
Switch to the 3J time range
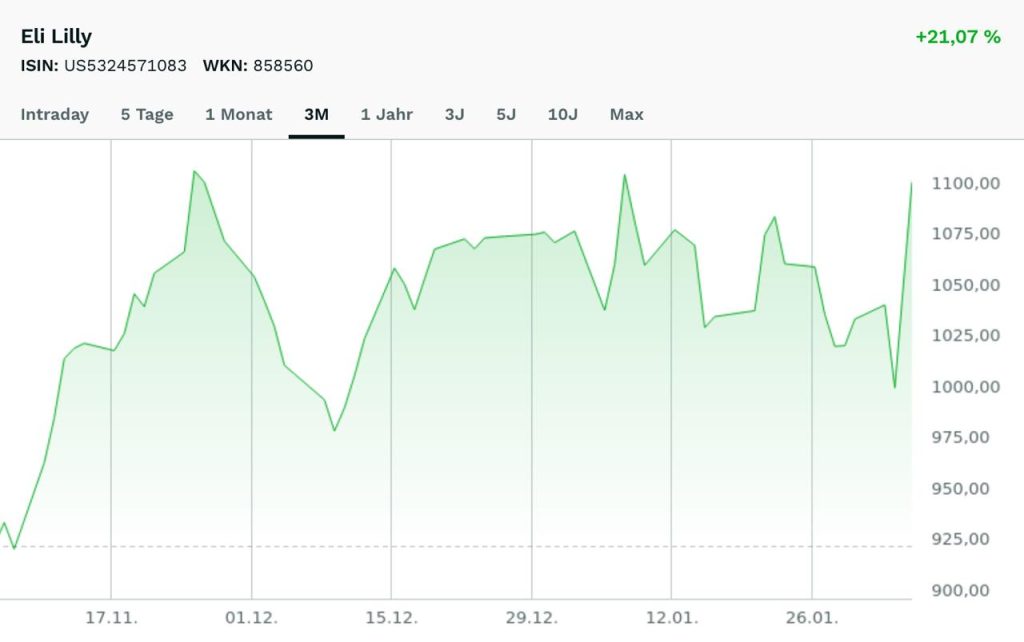pos(455,114)
